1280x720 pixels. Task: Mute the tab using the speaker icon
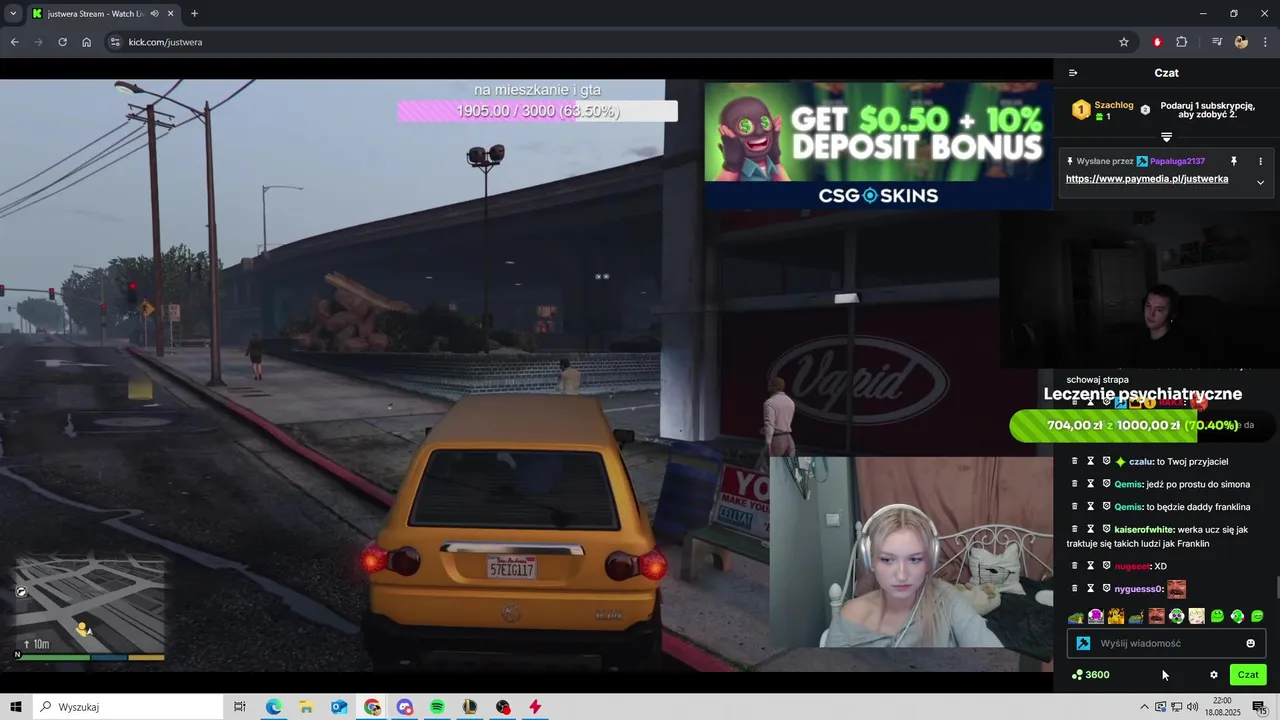coord(154,14)
